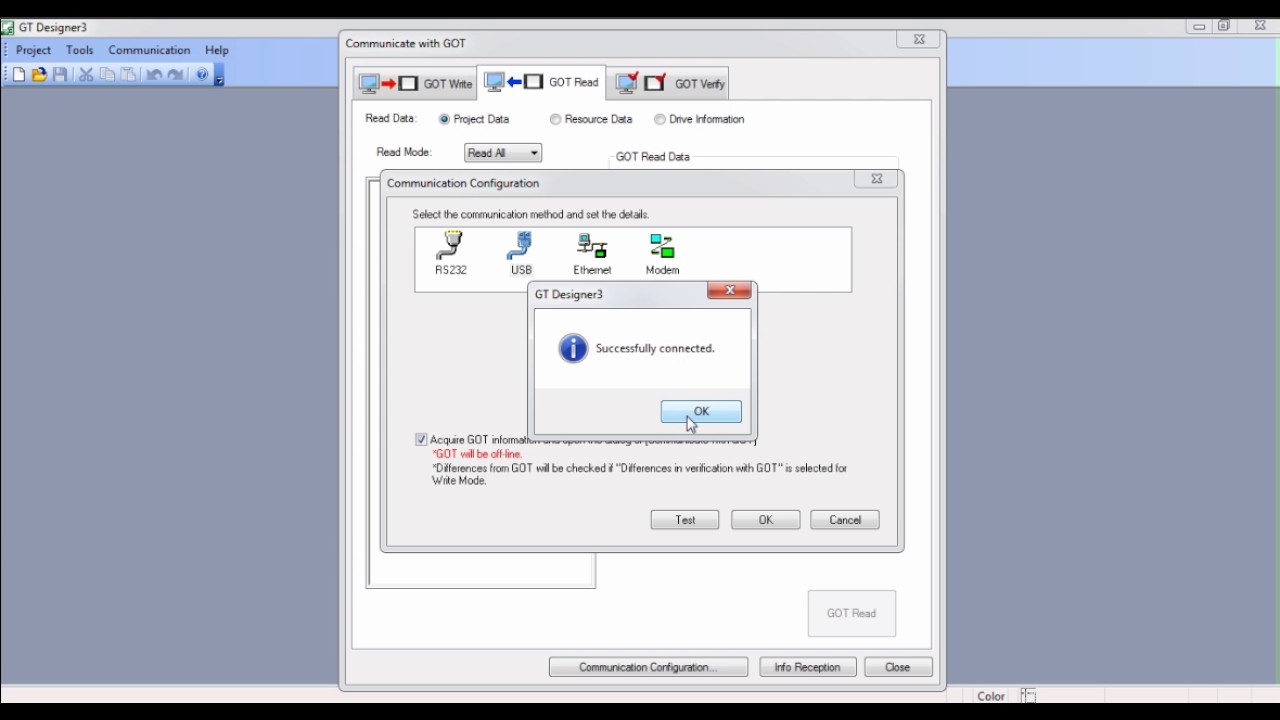Click the Color label in status bar
This screenshot has width=1280, height=720.
991,696
